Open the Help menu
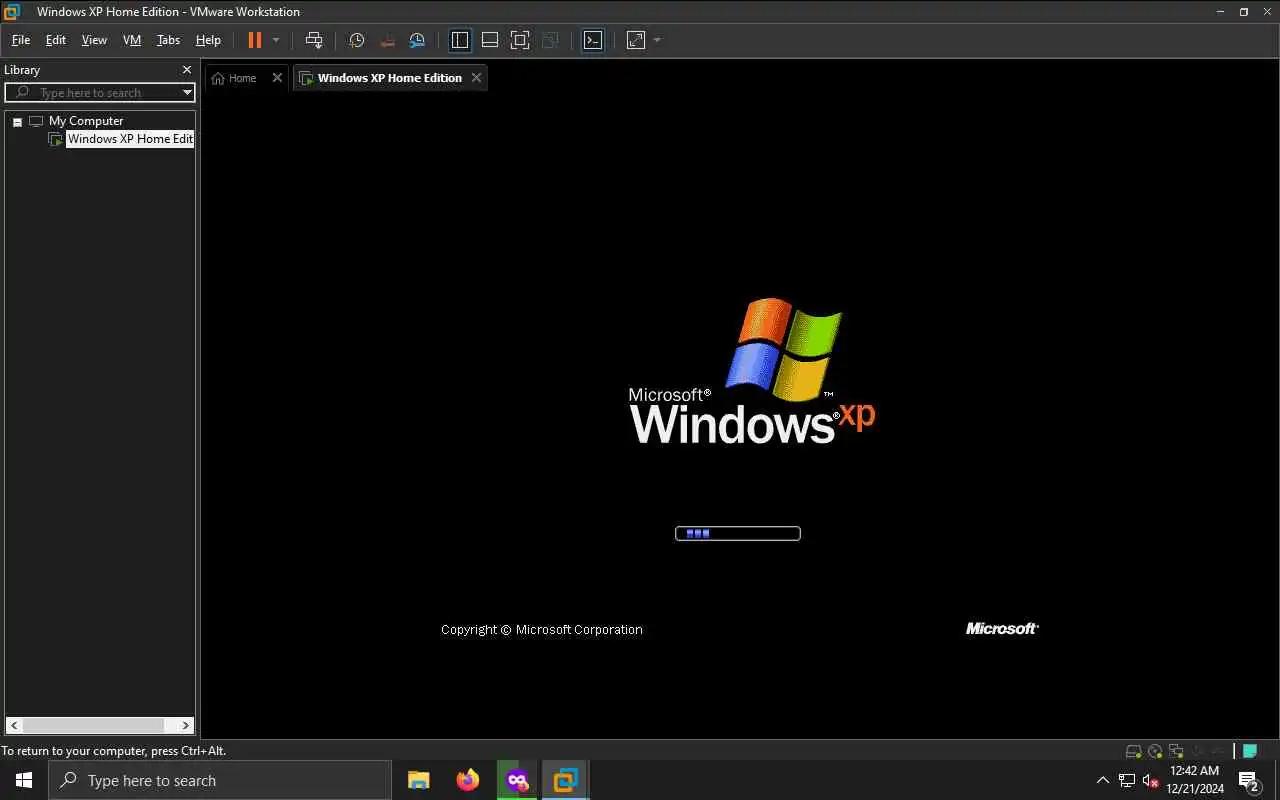Image resolution: width=1280 pixels, height=800 pixels. pos(208,40)
